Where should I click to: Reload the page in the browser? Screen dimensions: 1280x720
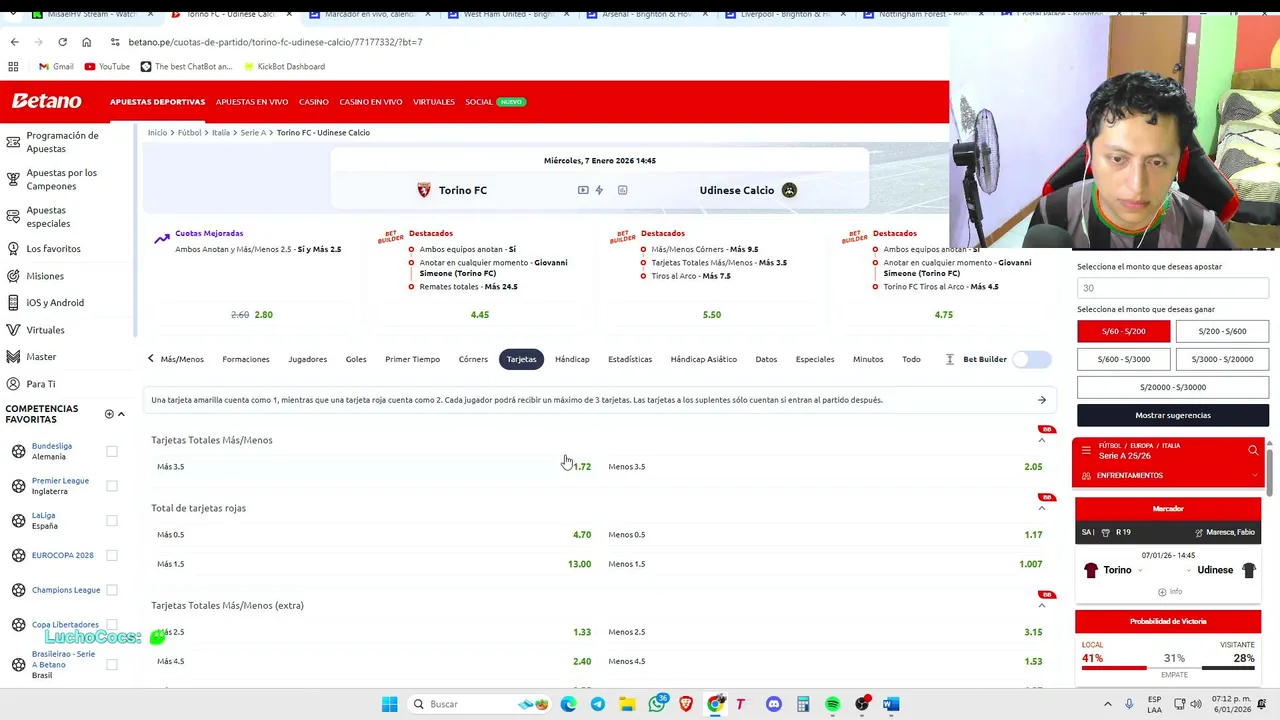click(62, 42)
